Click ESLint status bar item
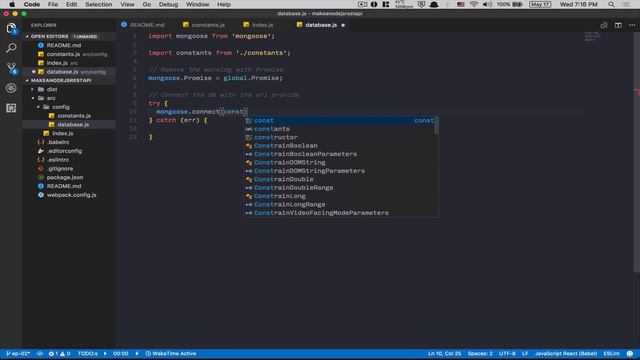Viewport: 640px width, 360px height. point(611,353)
